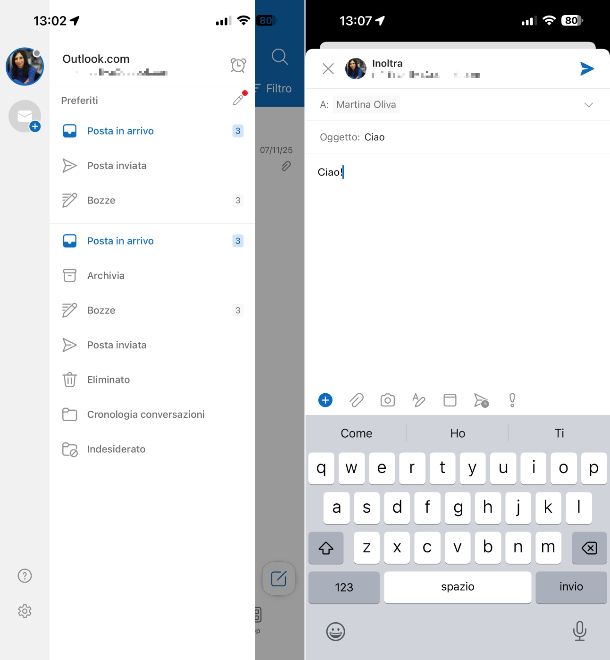The image size is (610, 660).
Task: Open the Eliminato folder
Action: 152,380
